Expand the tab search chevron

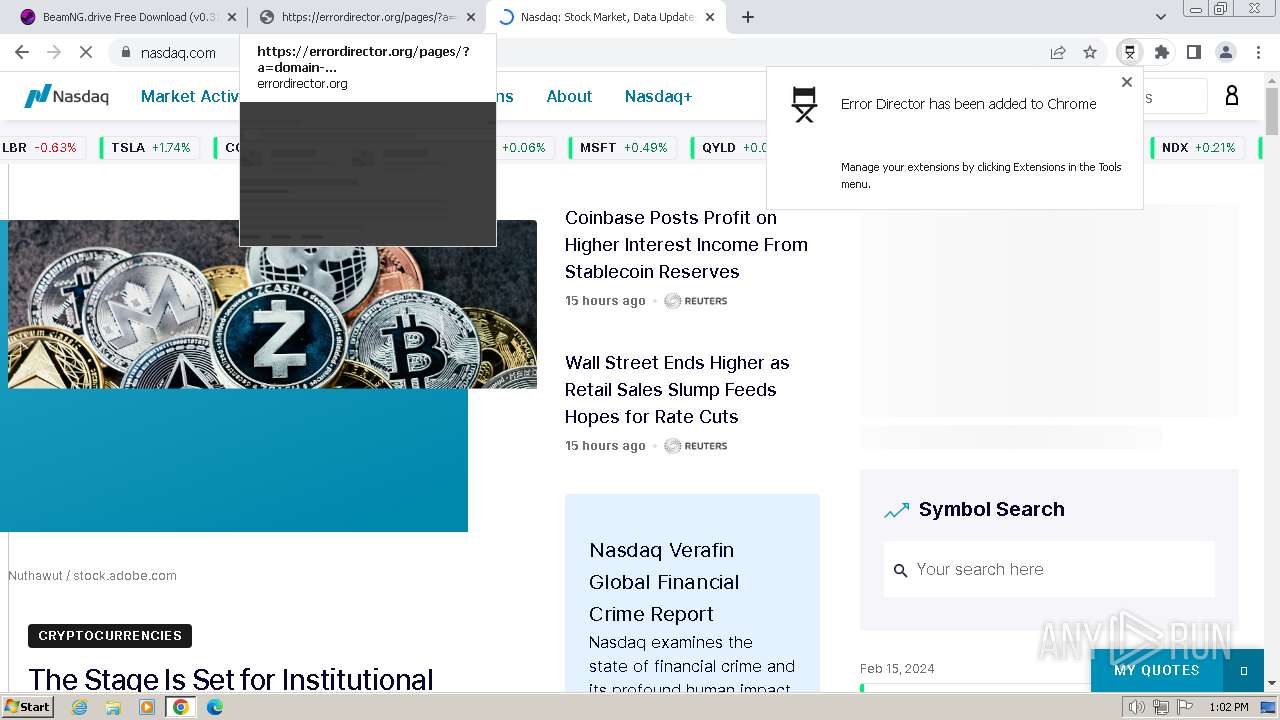coord(1161,17)
